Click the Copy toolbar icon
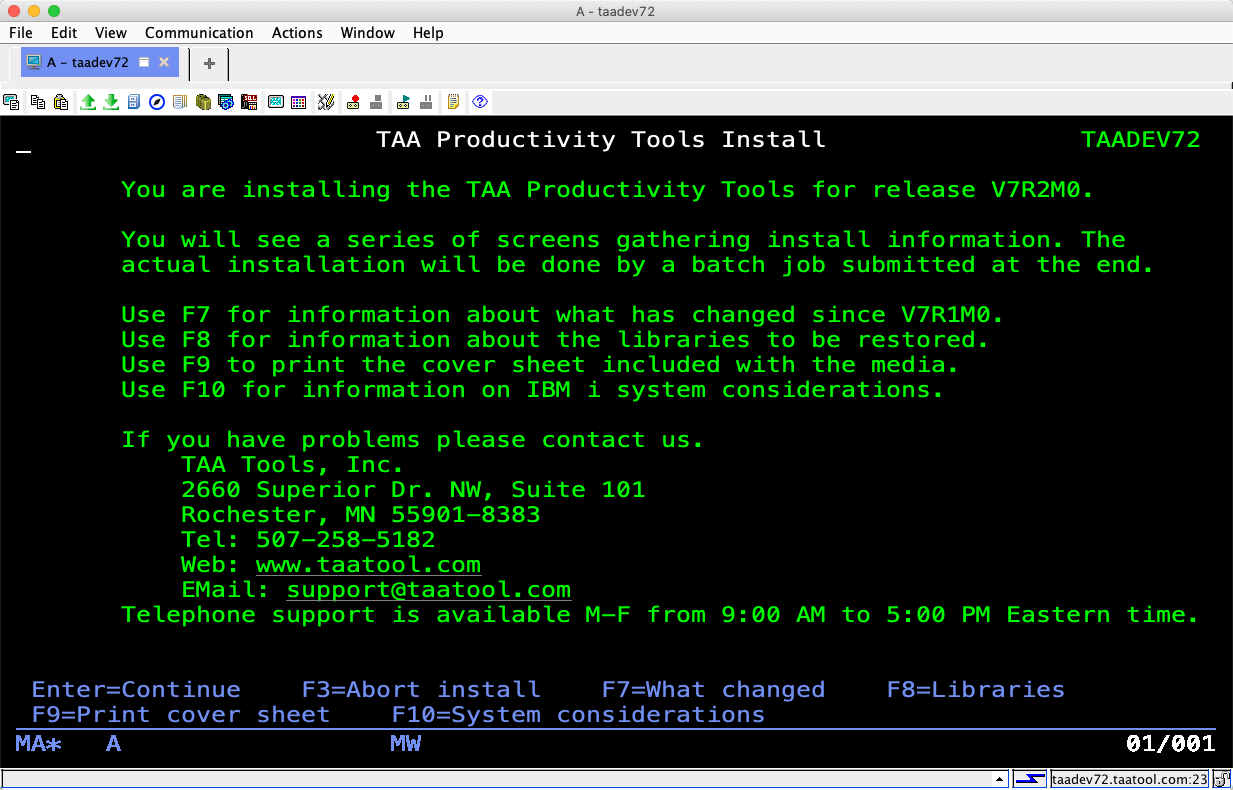1233x790 pixels. [x=38, y=102]
